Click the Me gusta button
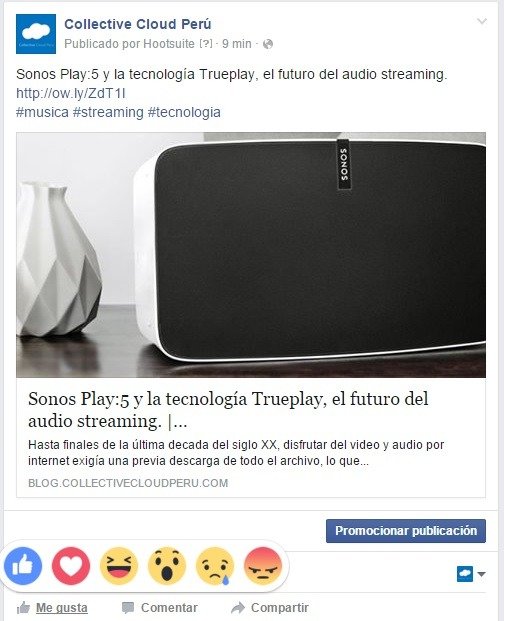The height and width of the screenshot is (621, 506). coord(52,608)
